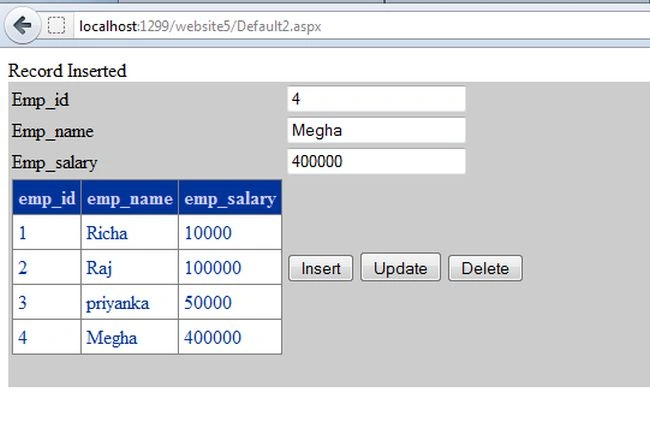
Task: Click the Emp_name form label
Action: tap(53, 131)
